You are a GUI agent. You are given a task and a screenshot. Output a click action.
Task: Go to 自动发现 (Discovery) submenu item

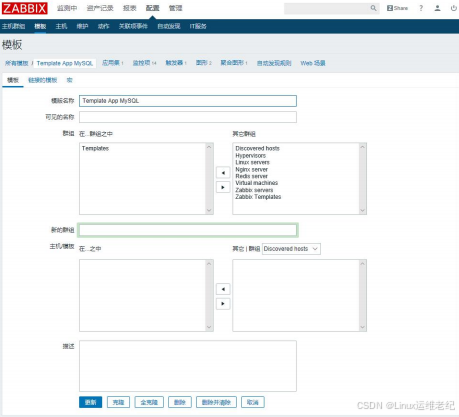click(169, 26)
